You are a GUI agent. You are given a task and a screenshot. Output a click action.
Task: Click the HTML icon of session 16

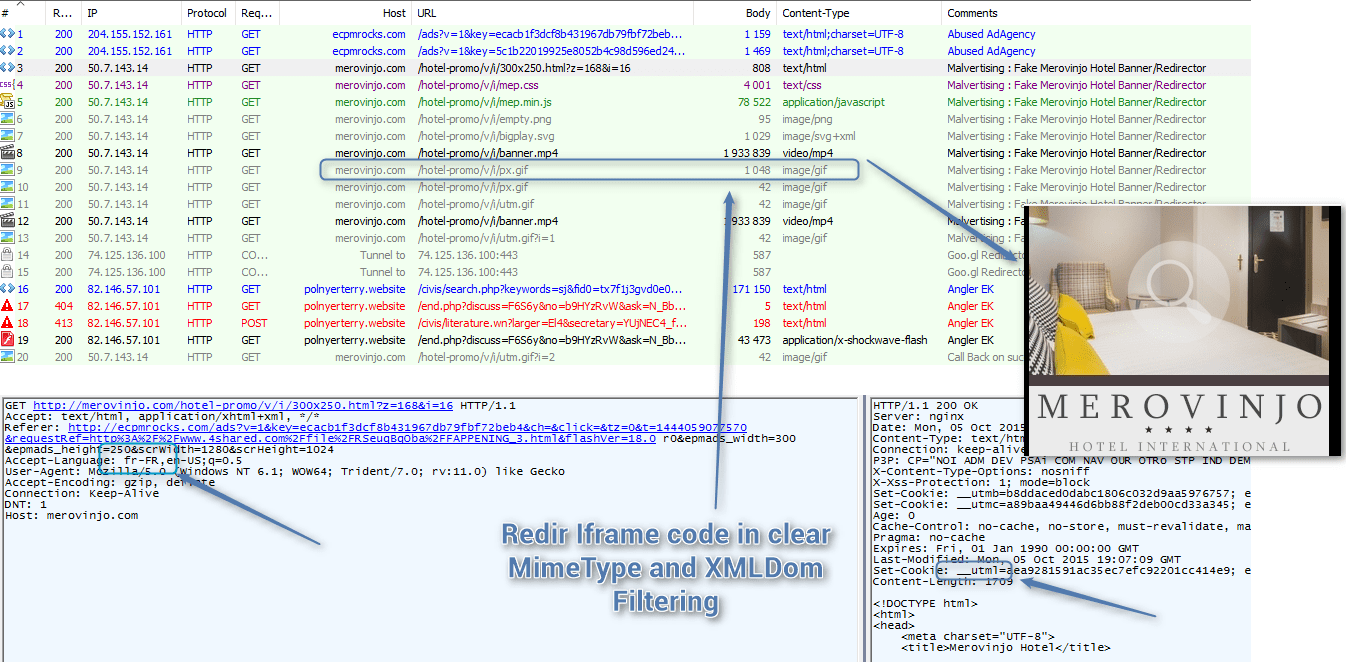click(7, 289)
